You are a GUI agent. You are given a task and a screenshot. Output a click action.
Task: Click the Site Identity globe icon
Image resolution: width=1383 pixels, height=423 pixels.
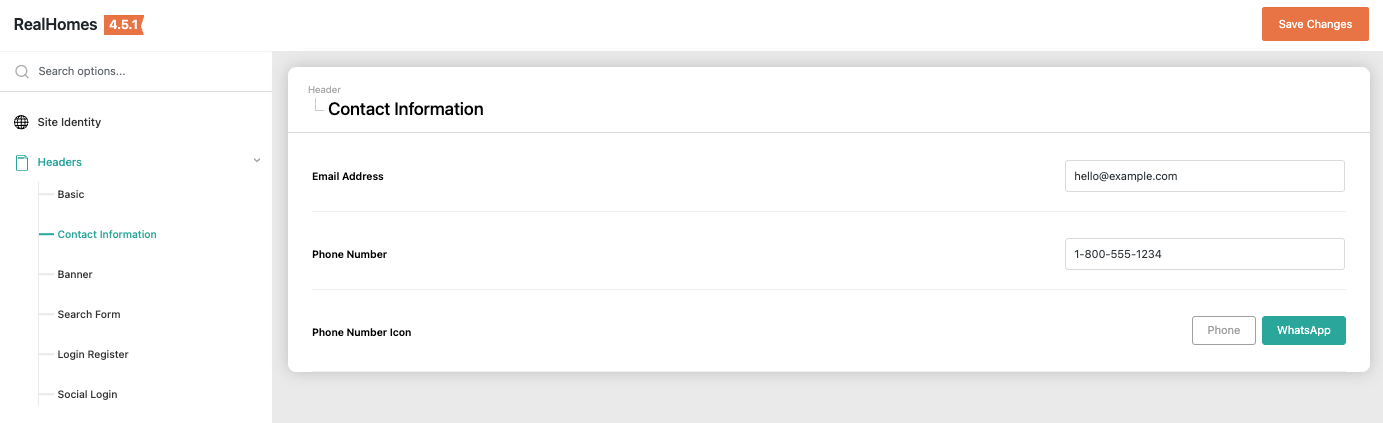[21, 122]
